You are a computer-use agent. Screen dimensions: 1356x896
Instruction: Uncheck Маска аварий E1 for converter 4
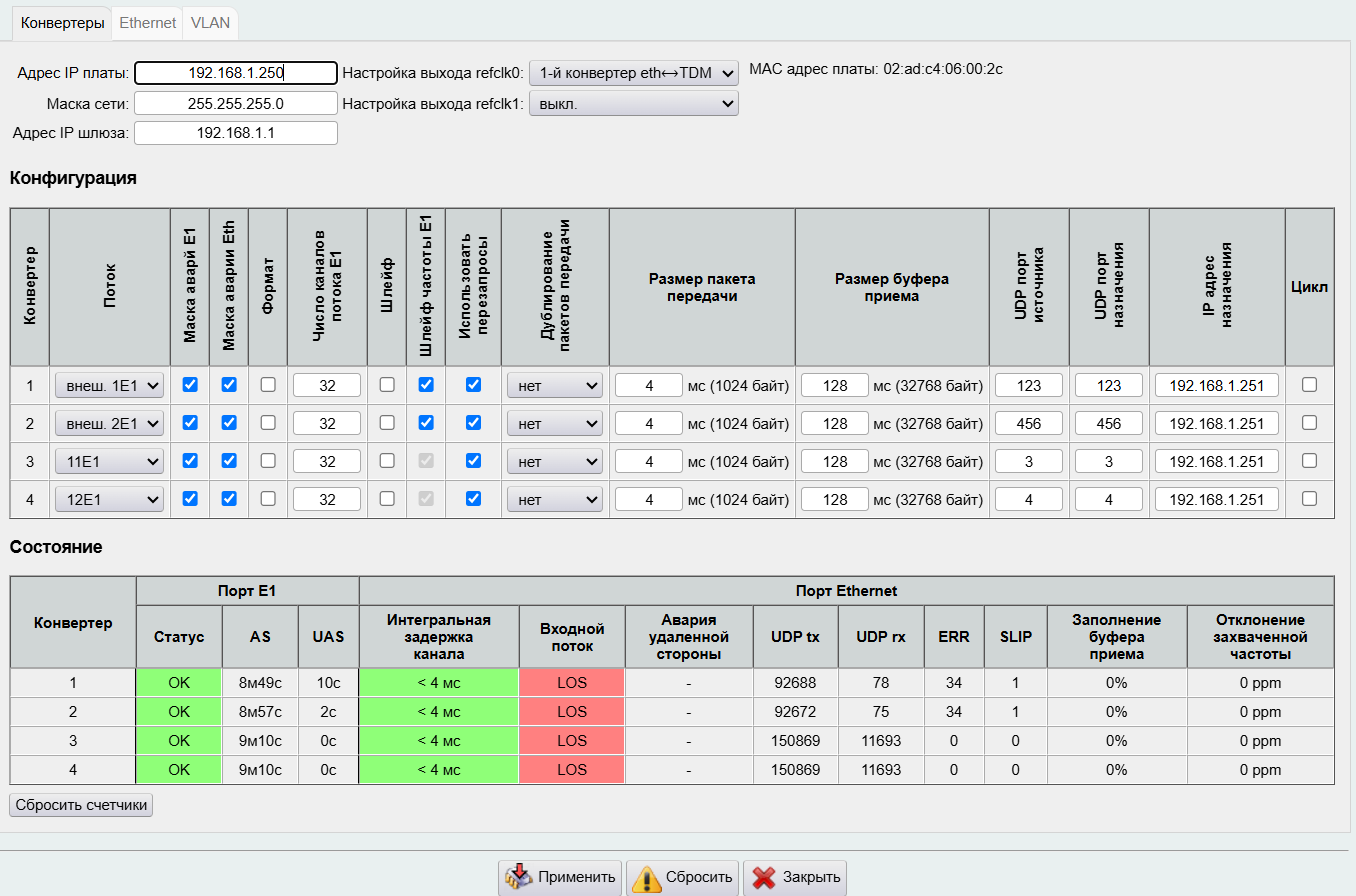point(190,498)
